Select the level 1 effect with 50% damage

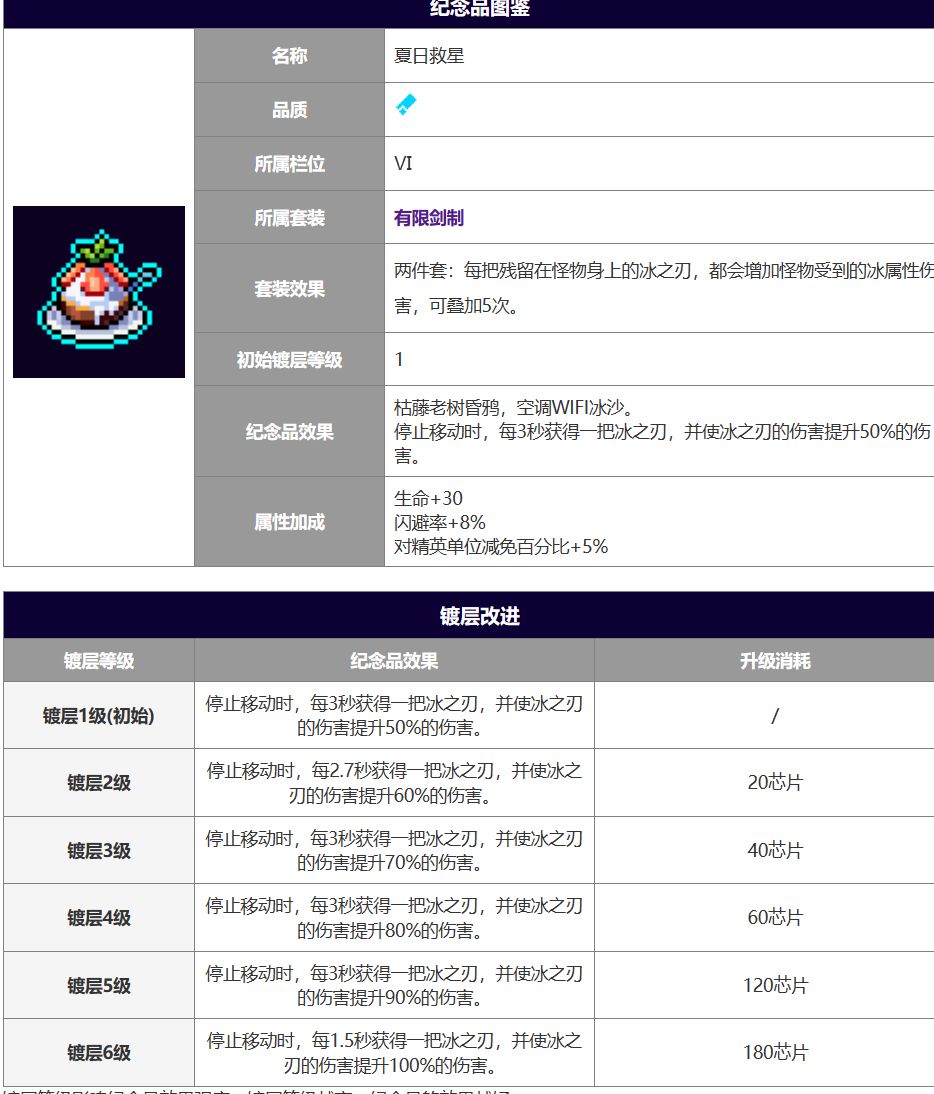pyautogui.click(x=394, y=716)
